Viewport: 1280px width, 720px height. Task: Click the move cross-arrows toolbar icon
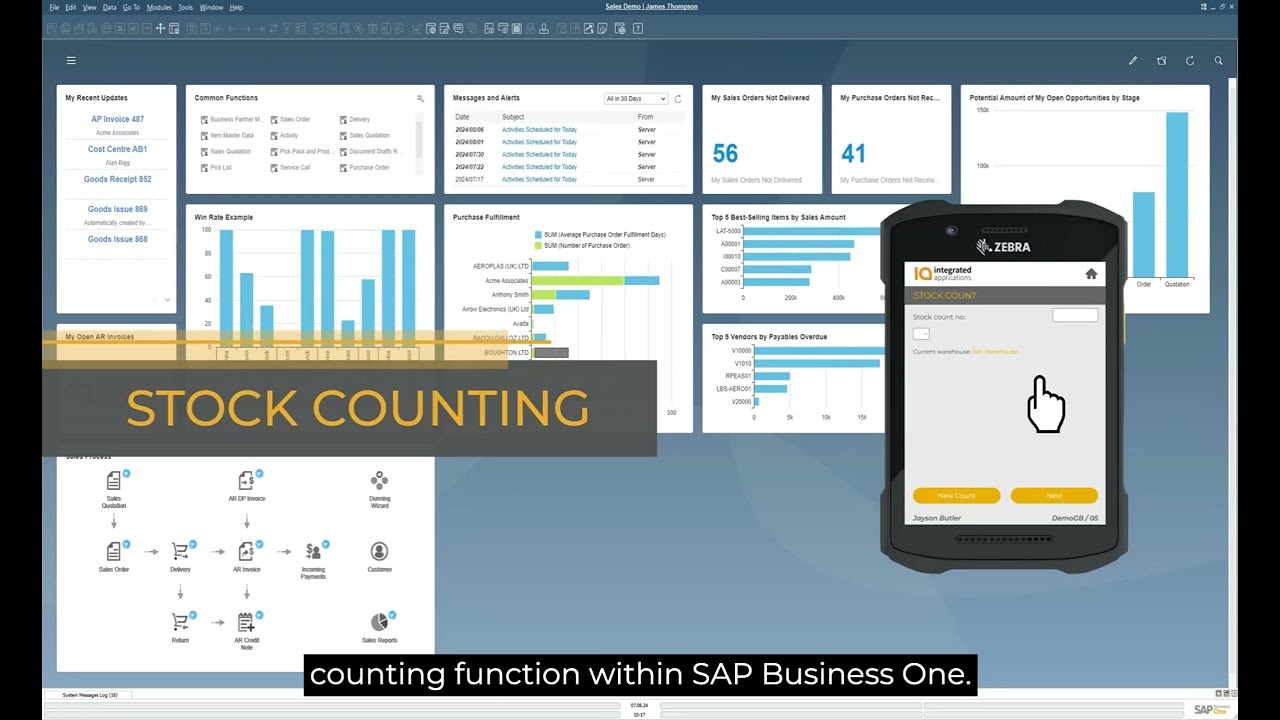160,28
